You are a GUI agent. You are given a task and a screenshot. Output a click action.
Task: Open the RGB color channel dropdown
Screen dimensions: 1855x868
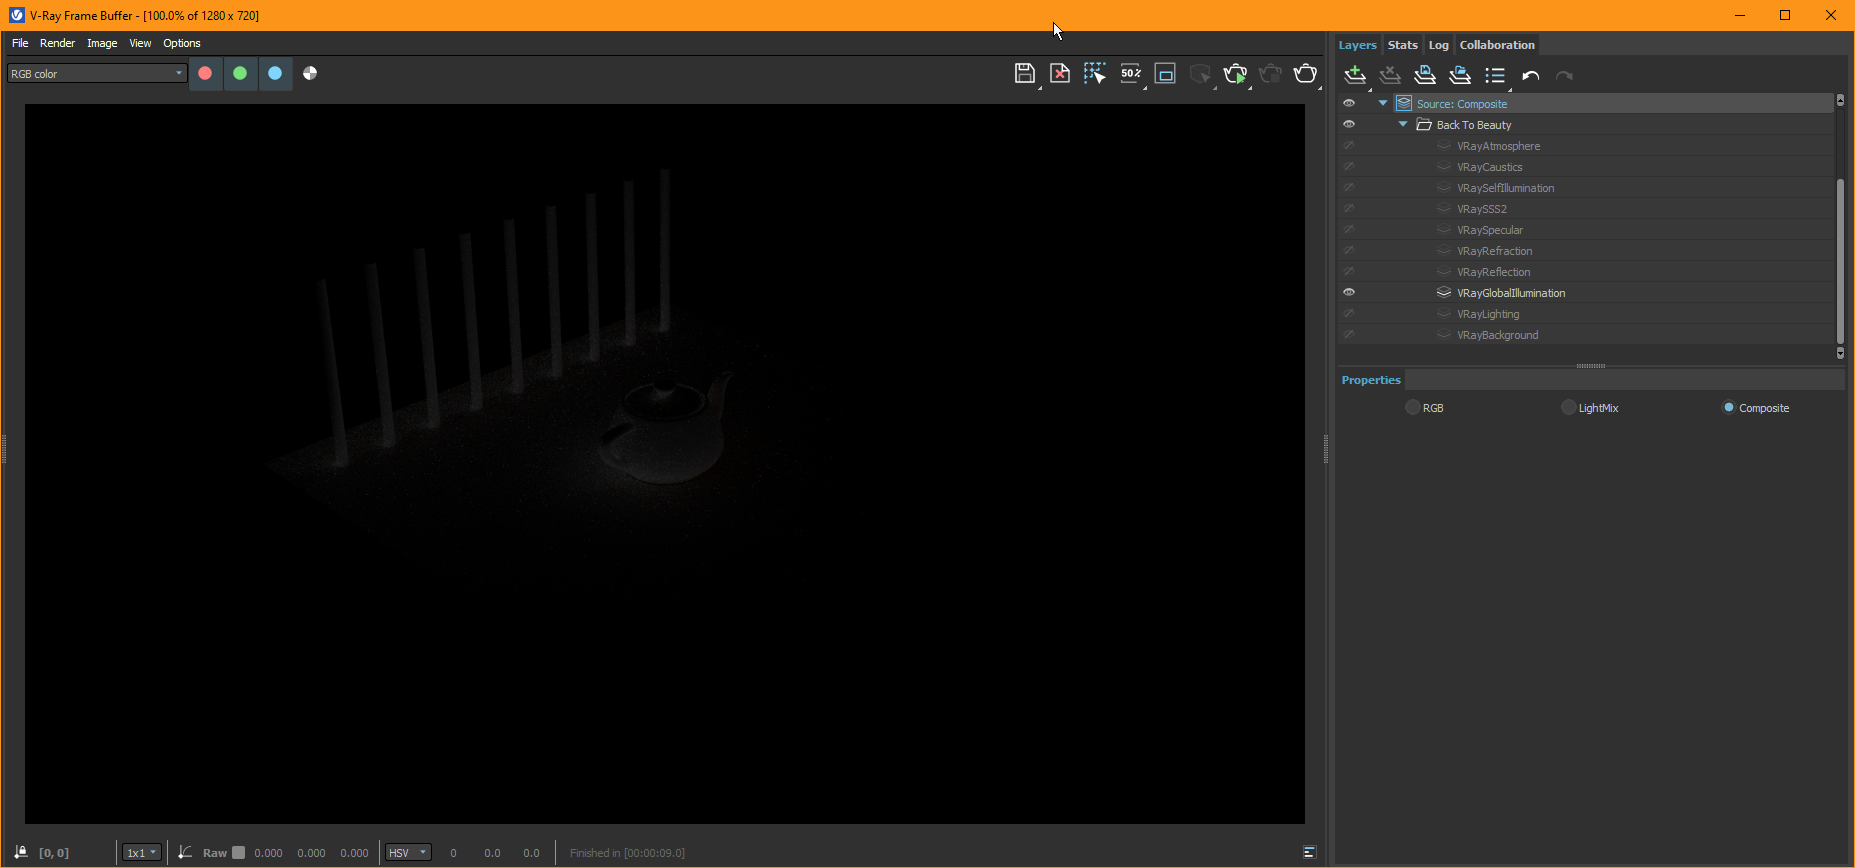(97, 73)
